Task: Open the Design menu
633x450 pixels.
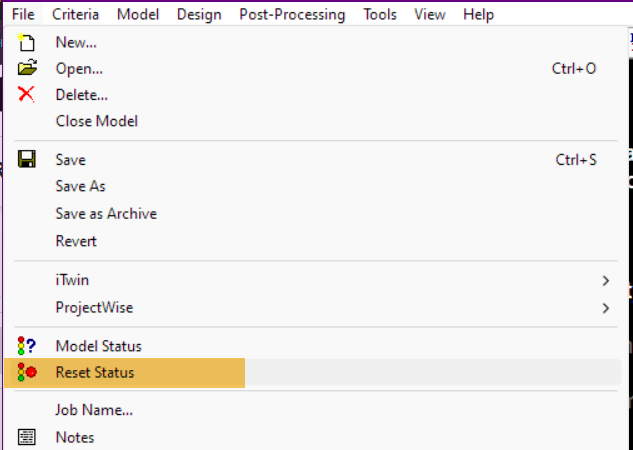Action: click(x=199, y=15)
